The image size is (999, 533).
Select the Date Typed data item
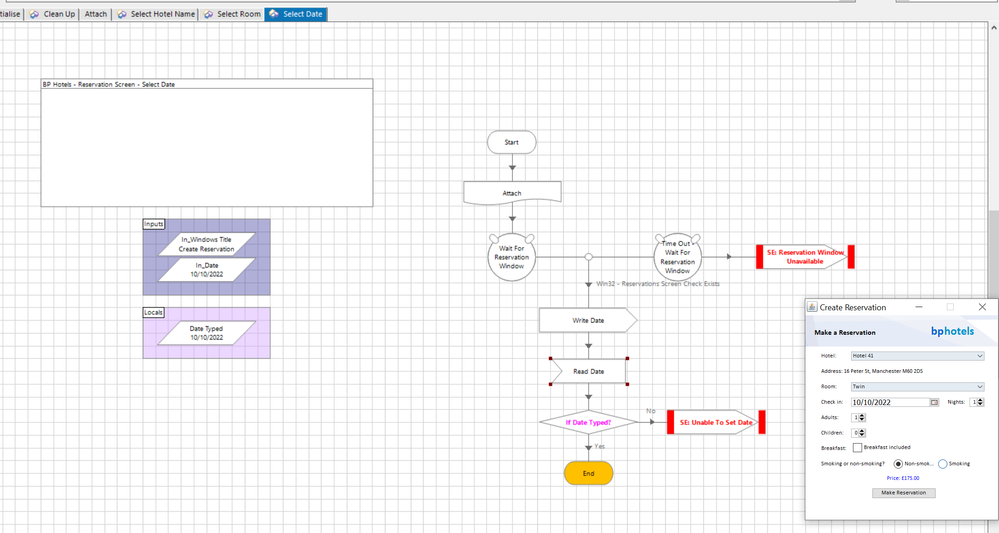tap(206, 333)
